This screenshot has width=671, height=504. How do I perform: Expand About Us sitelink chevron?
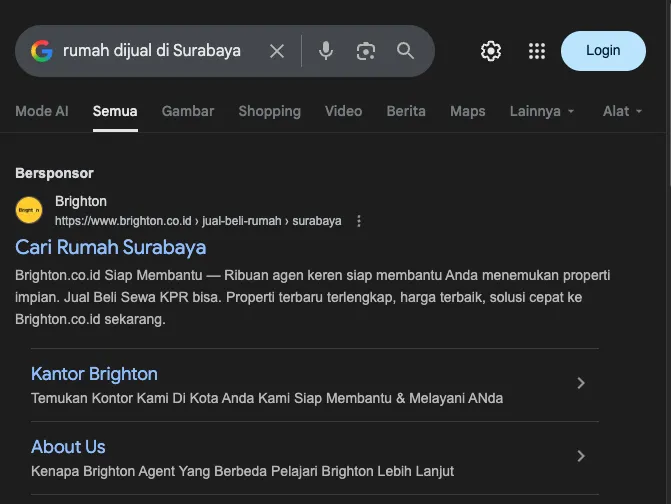click(x=581, y=456)
